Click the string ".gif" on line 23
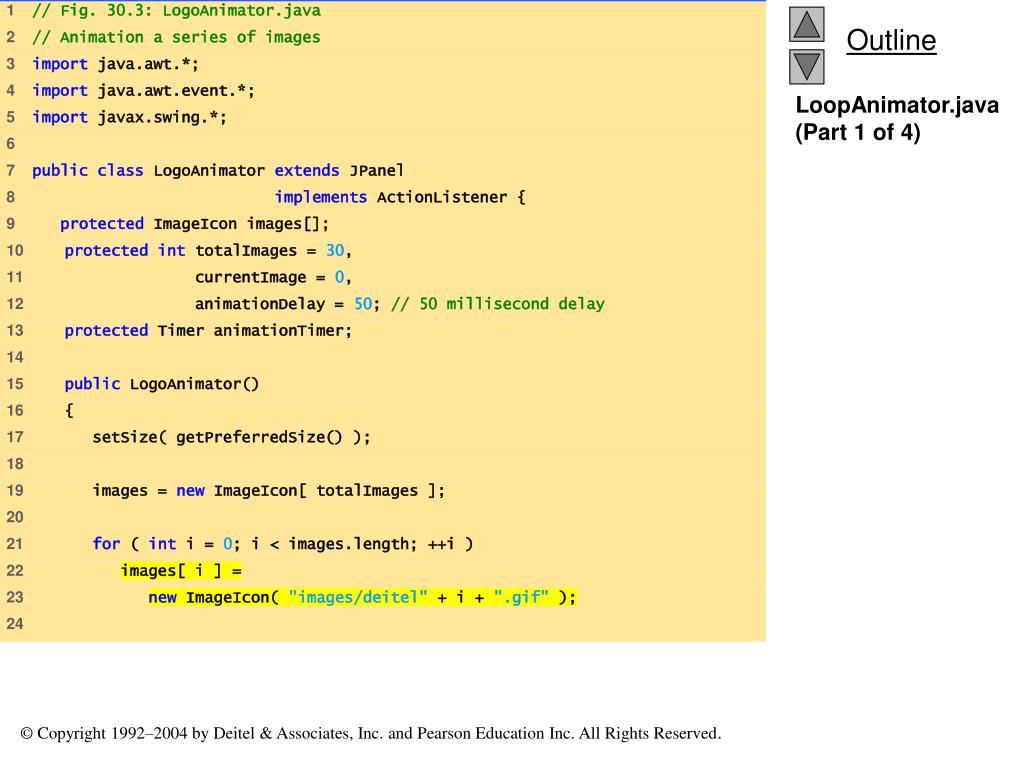1024x768 pixels. pos(521,598)
